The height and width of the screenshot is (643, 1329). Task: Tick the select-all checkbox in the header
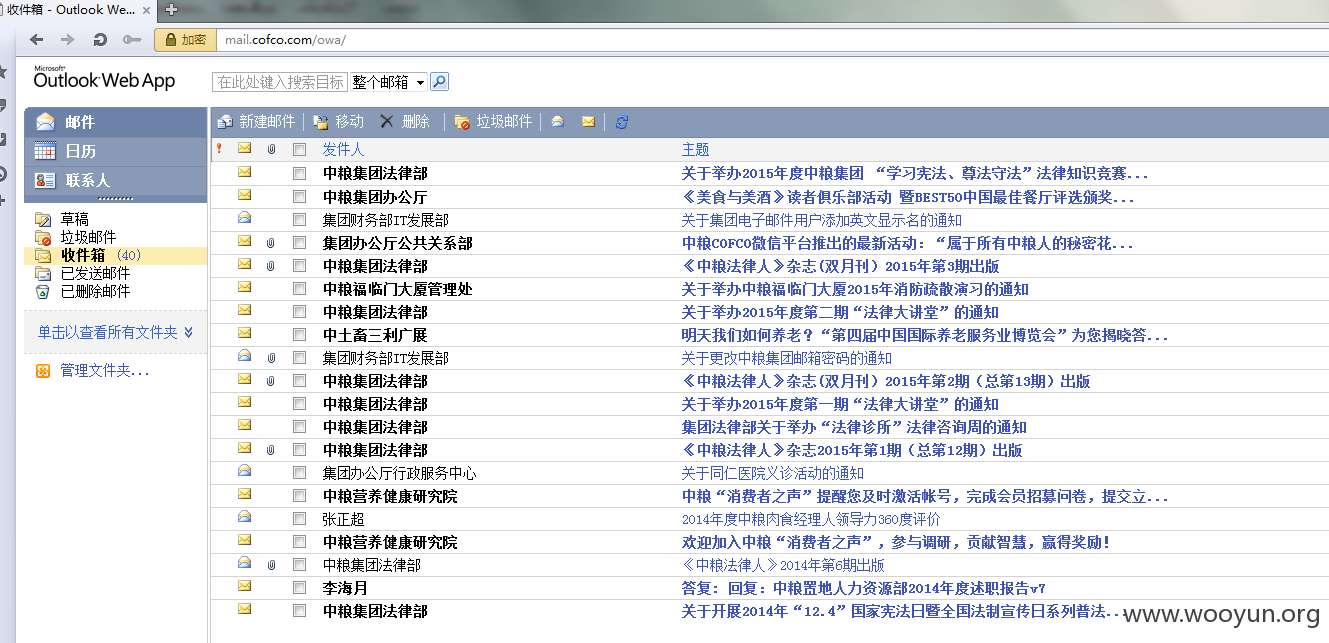coord(299,149)
